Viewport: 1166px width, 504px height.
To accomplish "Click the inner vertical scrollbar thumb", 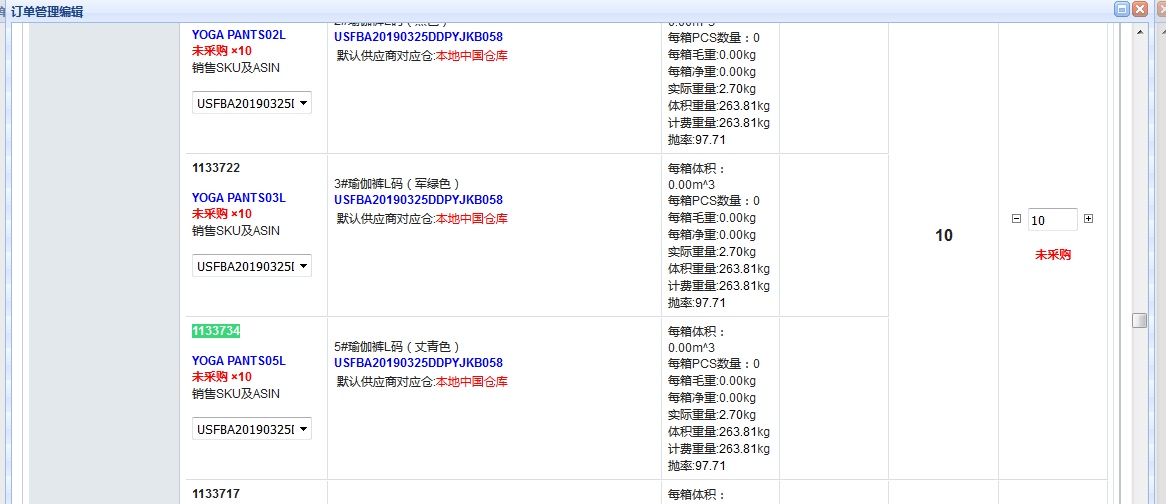I will (x=1139, y=320).
